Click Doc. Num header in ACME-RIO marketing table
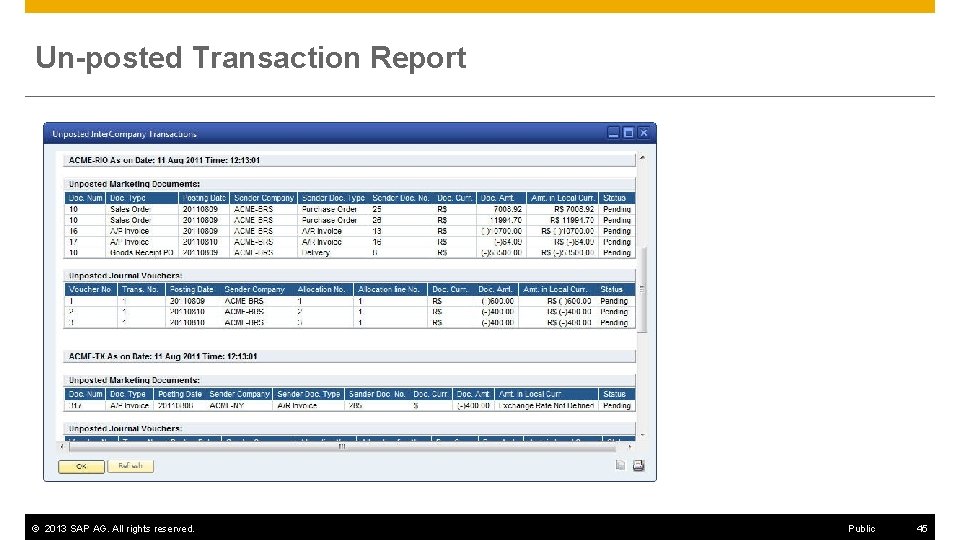Image resolution: width=960 pixels, height=540 pixels. 85,198
